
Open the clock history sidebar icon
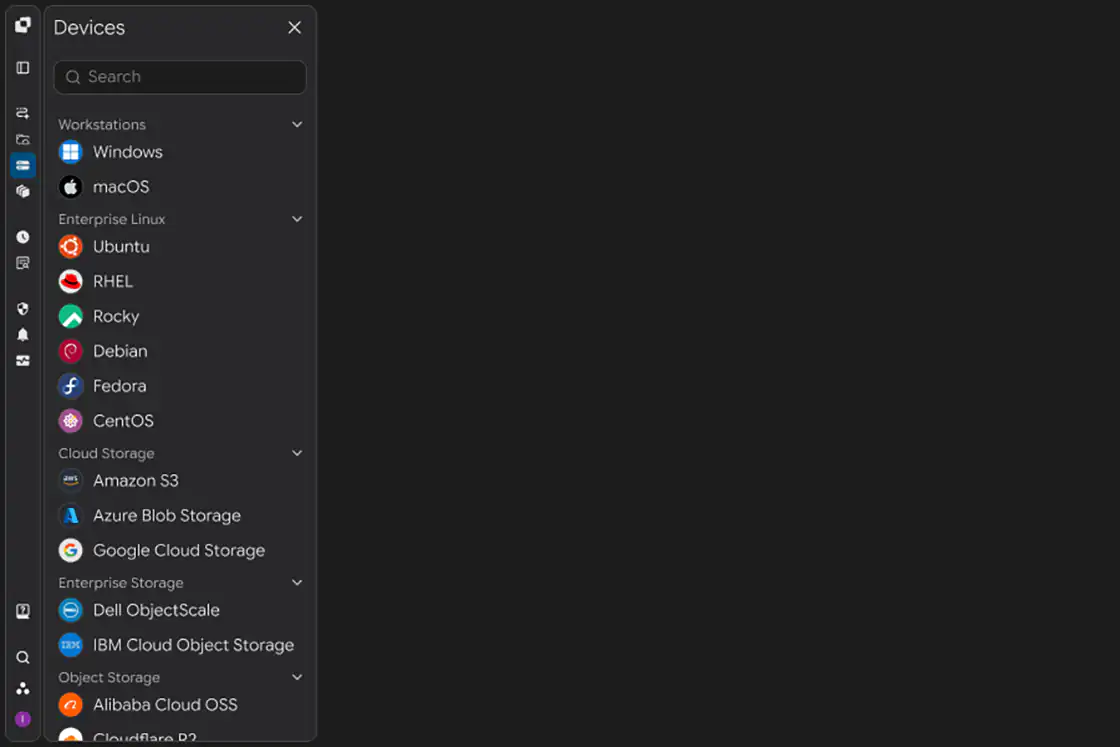click(x=23, y=237)
